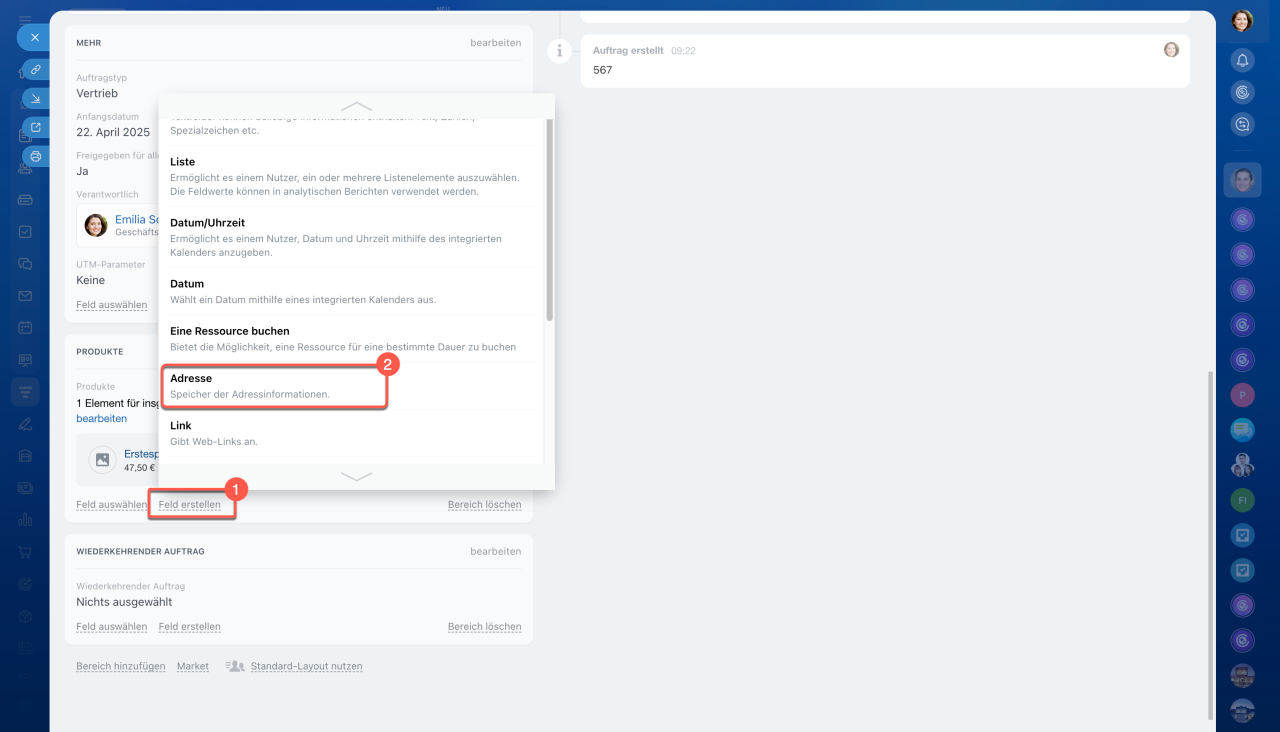Image resolution: width=1280 pixels, height=732 pixels.
Task: Copy the order link with chain icon
Action: tap(36, 70)
